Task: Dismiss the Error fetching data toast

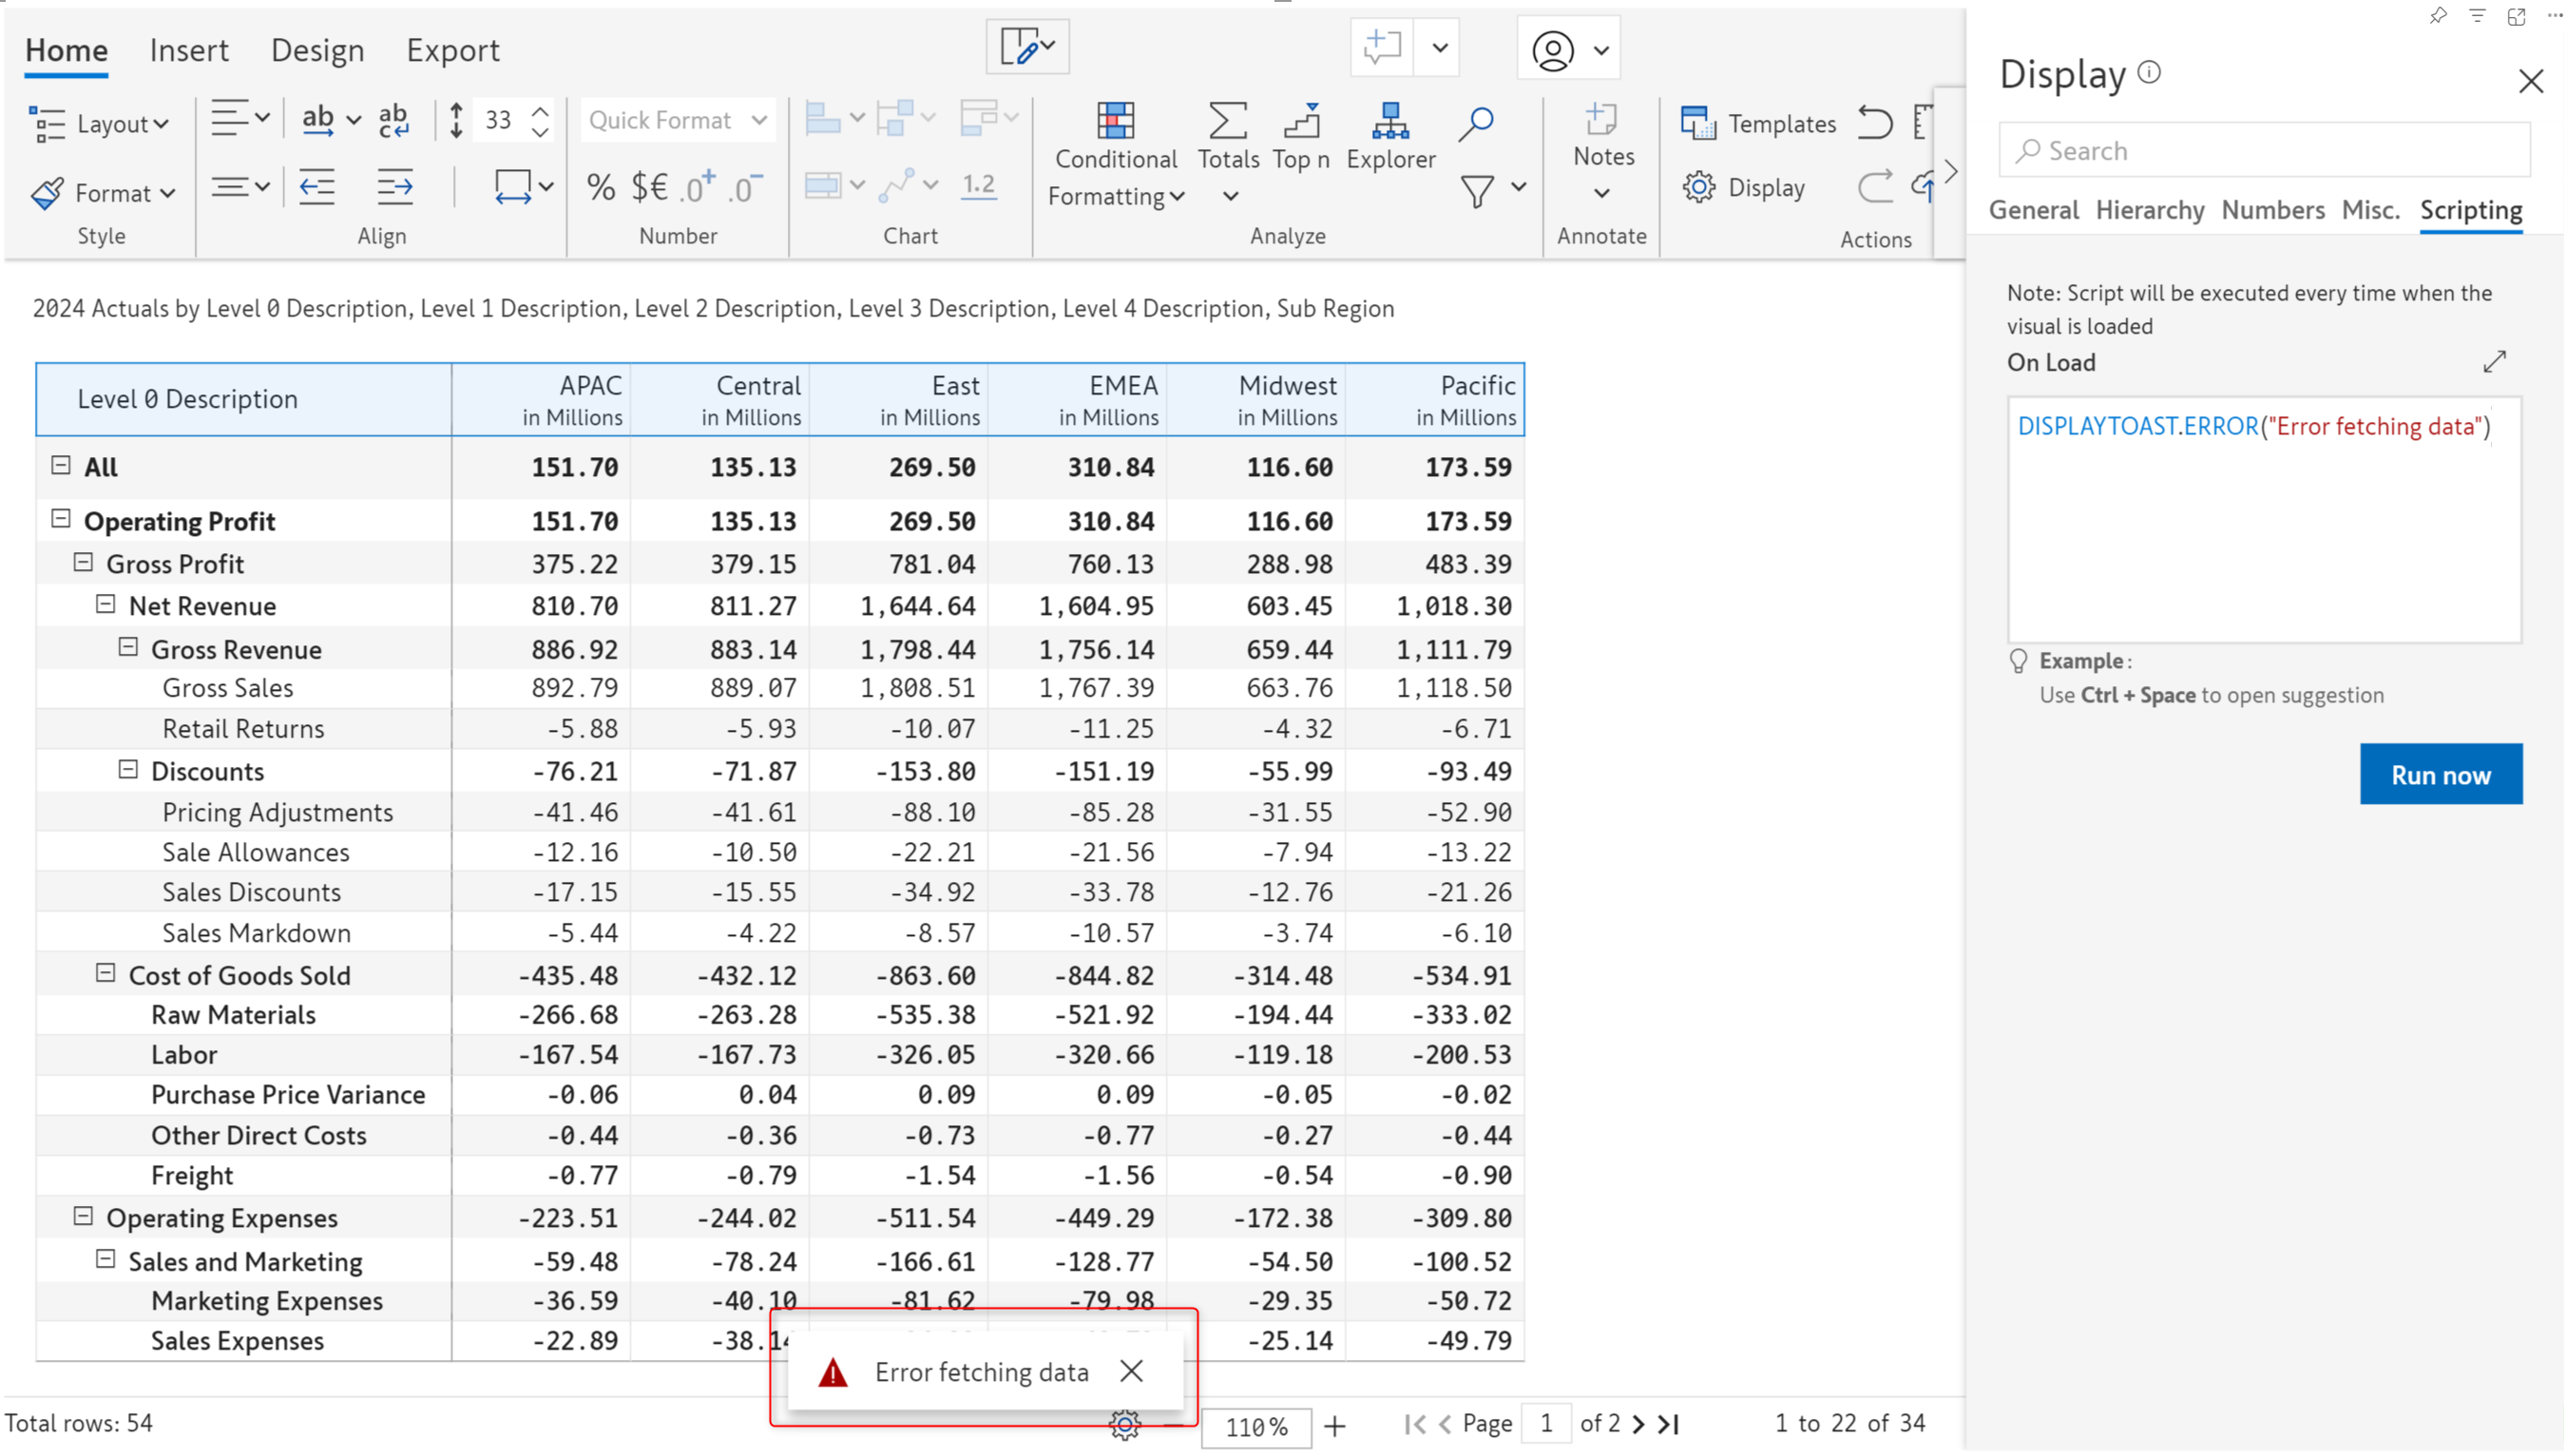Action: [1131, 1371]
